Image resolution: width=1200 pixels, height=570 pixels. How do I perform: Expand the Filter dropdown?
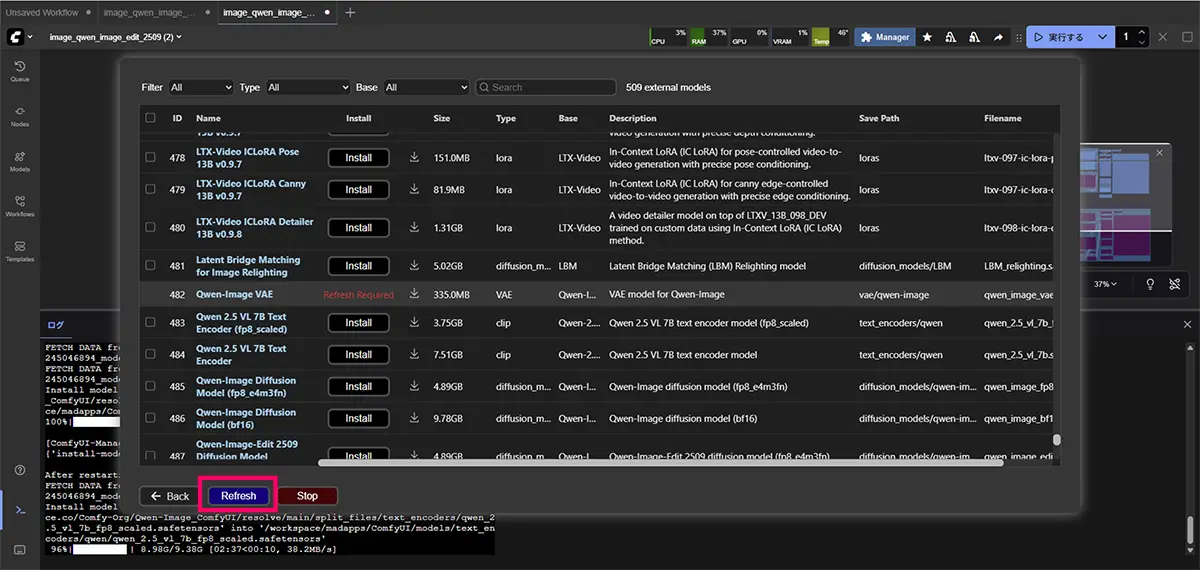pyautogui.click(x=200, y=88)
